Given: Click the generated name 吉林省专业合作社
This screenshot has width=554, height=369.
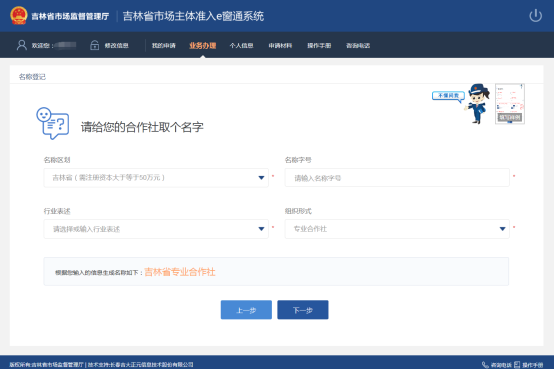Looking at the screenshot, I should click(x=180, y=272).
